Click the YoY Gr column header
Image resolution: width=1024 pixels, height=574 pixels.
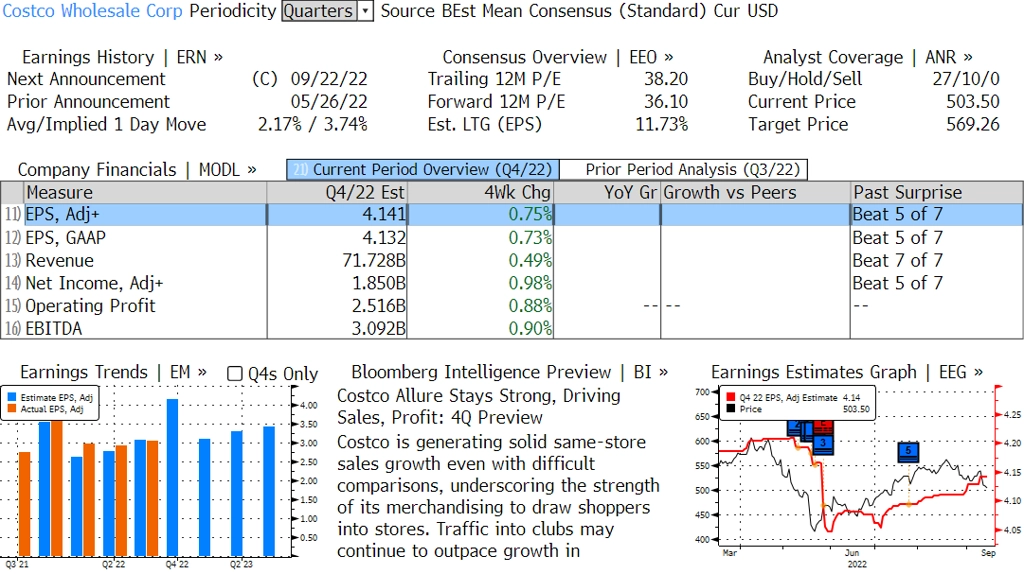coord(607,193)
